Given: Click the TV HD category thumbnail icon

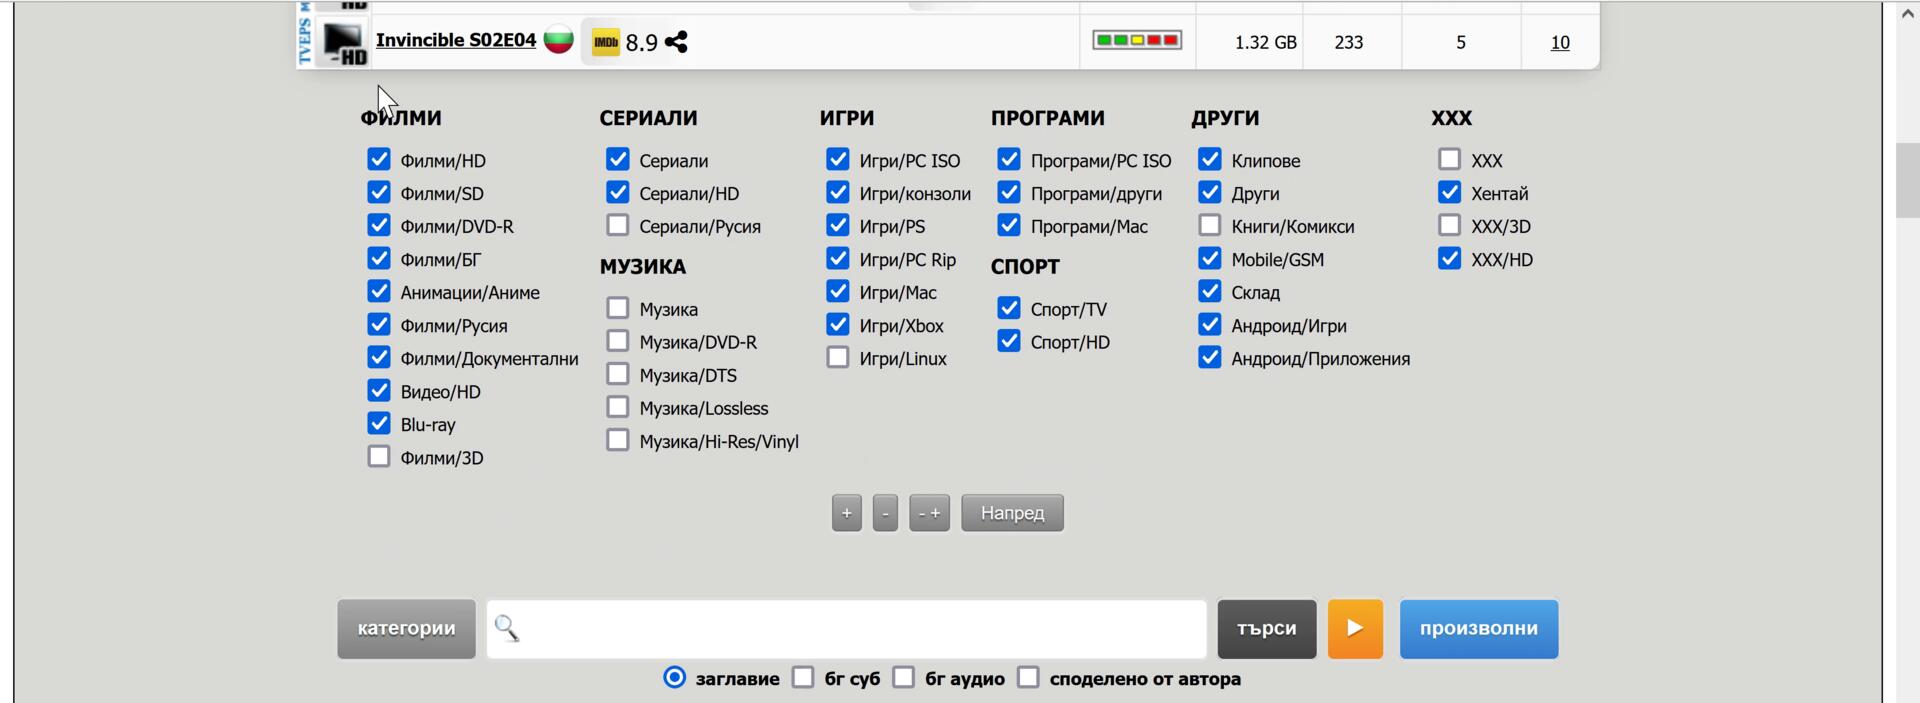Looking at the screenshot, I should click(343, 43).
